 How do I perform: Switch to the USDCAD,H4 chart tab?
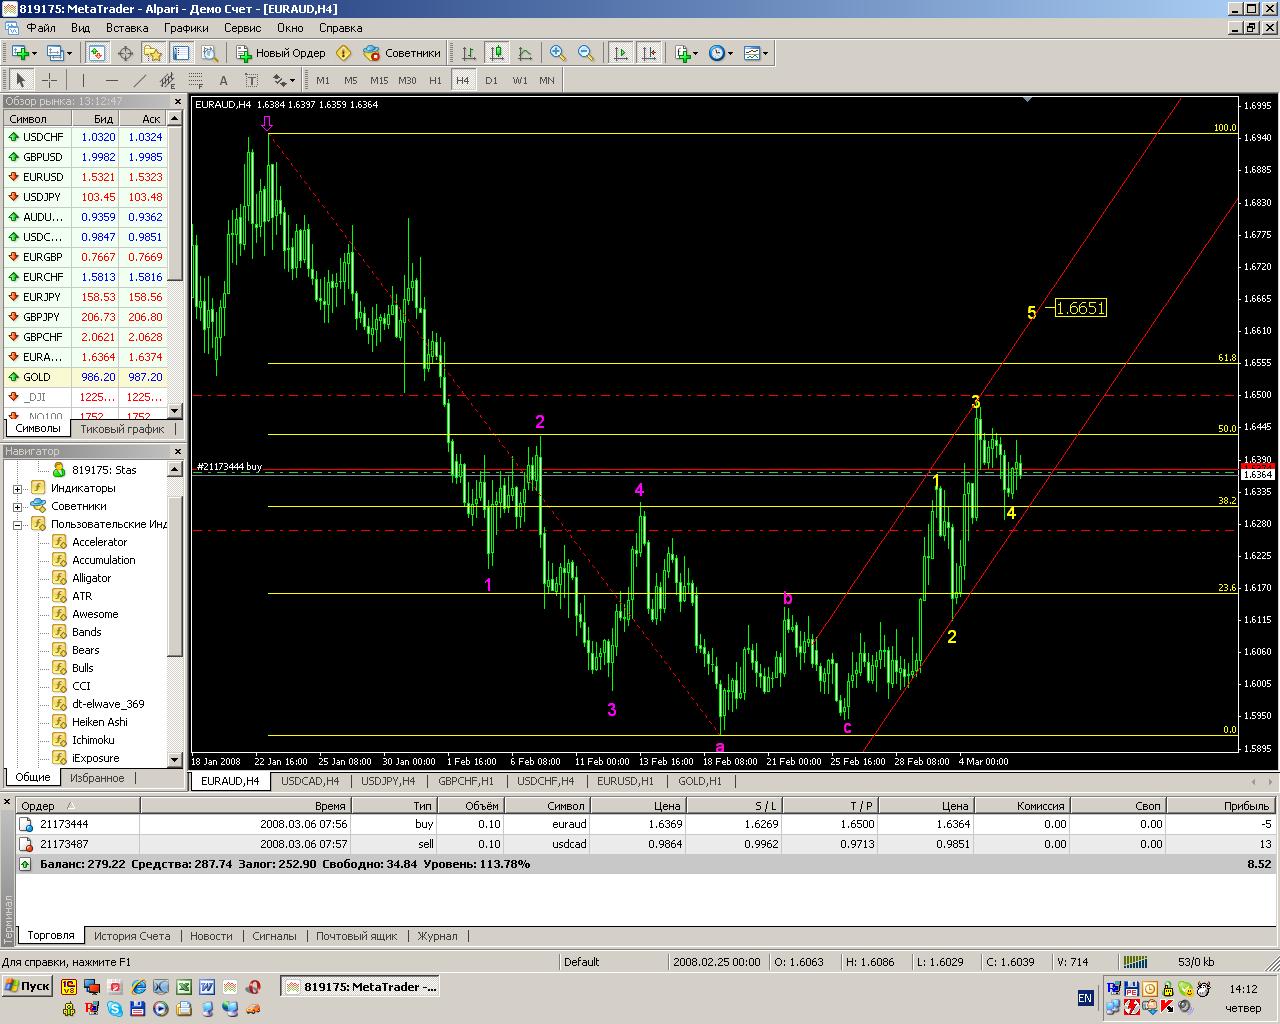tap(310, 781)
